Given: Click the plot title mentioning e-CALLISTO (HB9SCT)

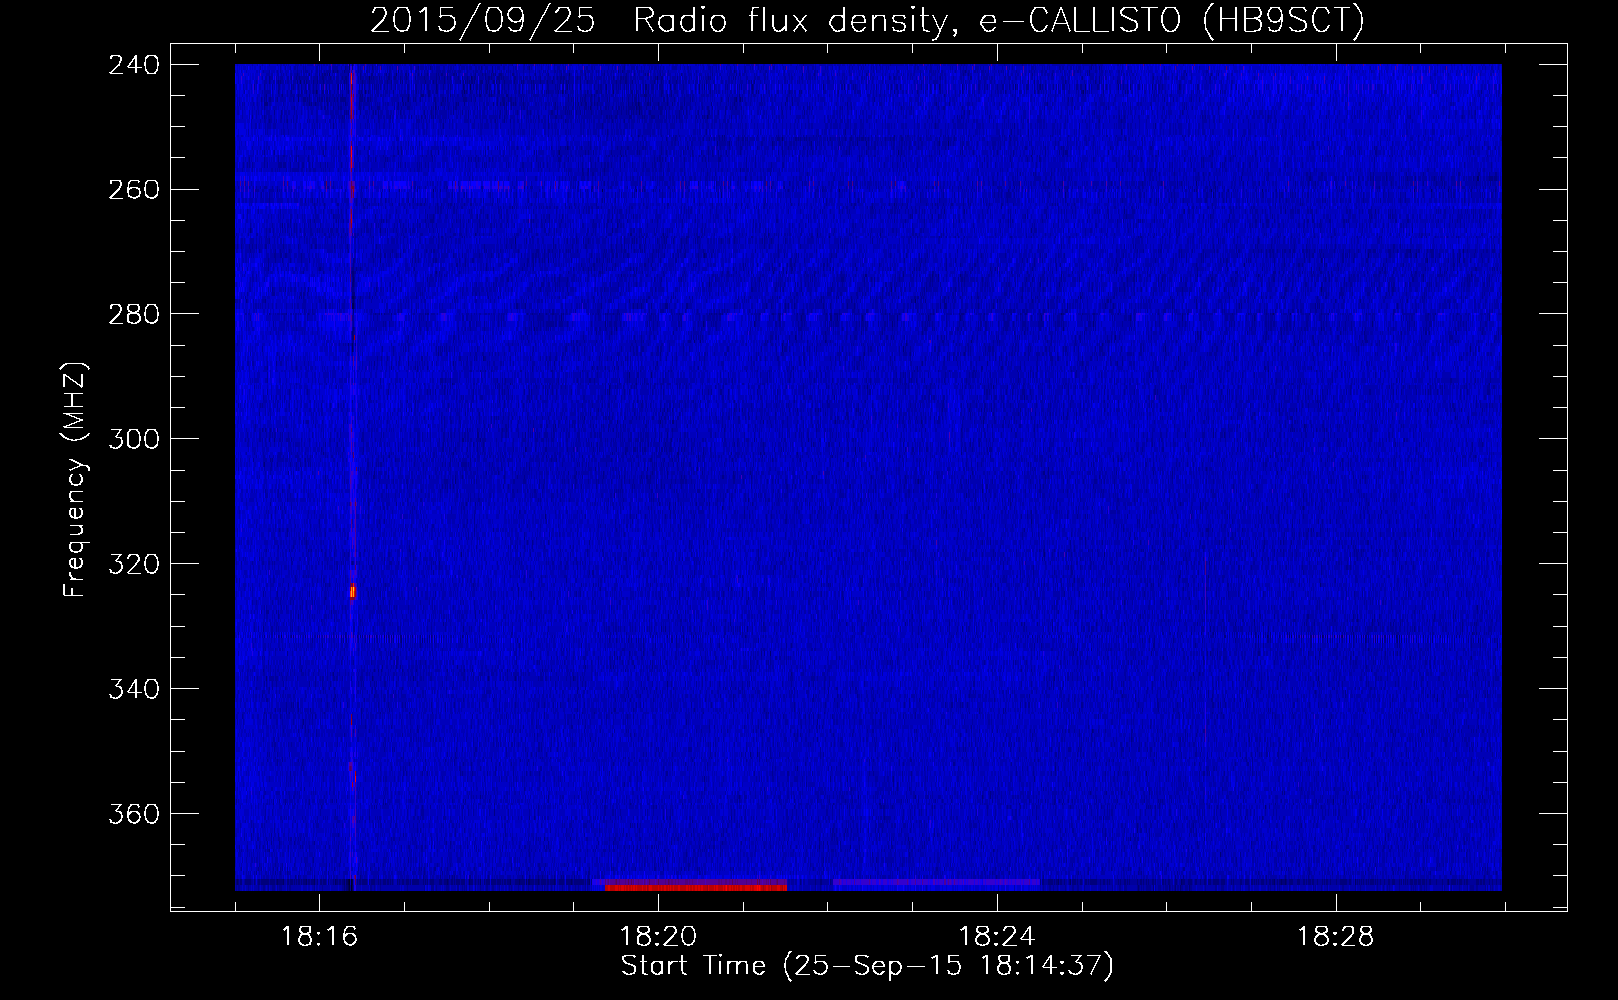Looking at the screenshot, I should click(867, 20).
